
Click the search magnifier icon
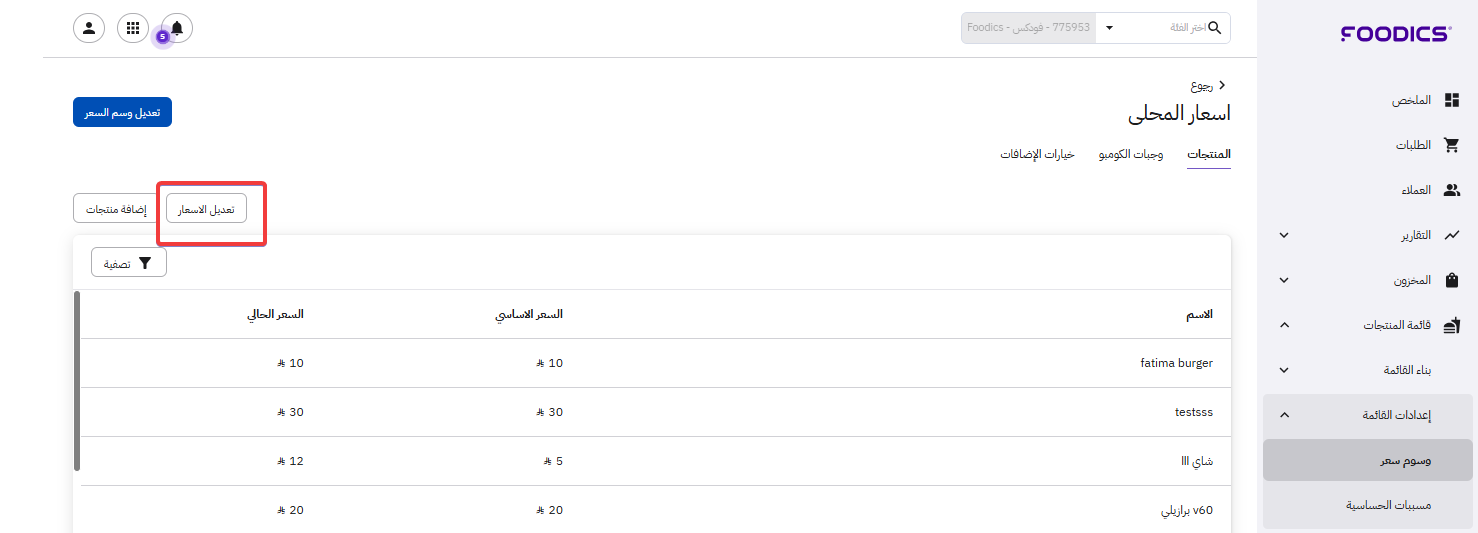pos(1215,28)
